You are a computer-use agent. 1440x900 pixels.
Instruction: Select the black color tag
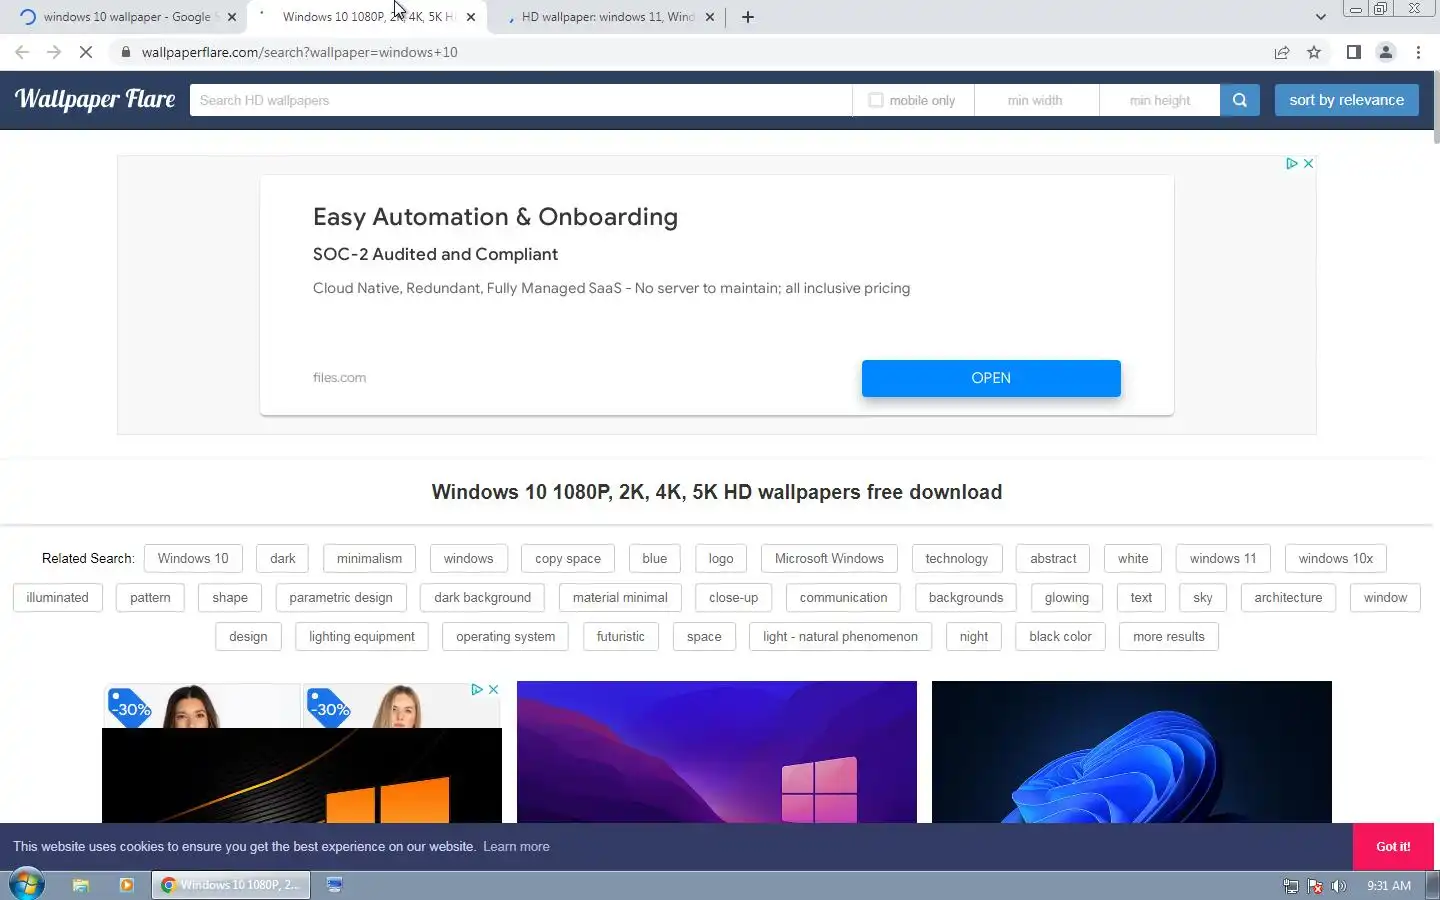[x=1060, y=636]
